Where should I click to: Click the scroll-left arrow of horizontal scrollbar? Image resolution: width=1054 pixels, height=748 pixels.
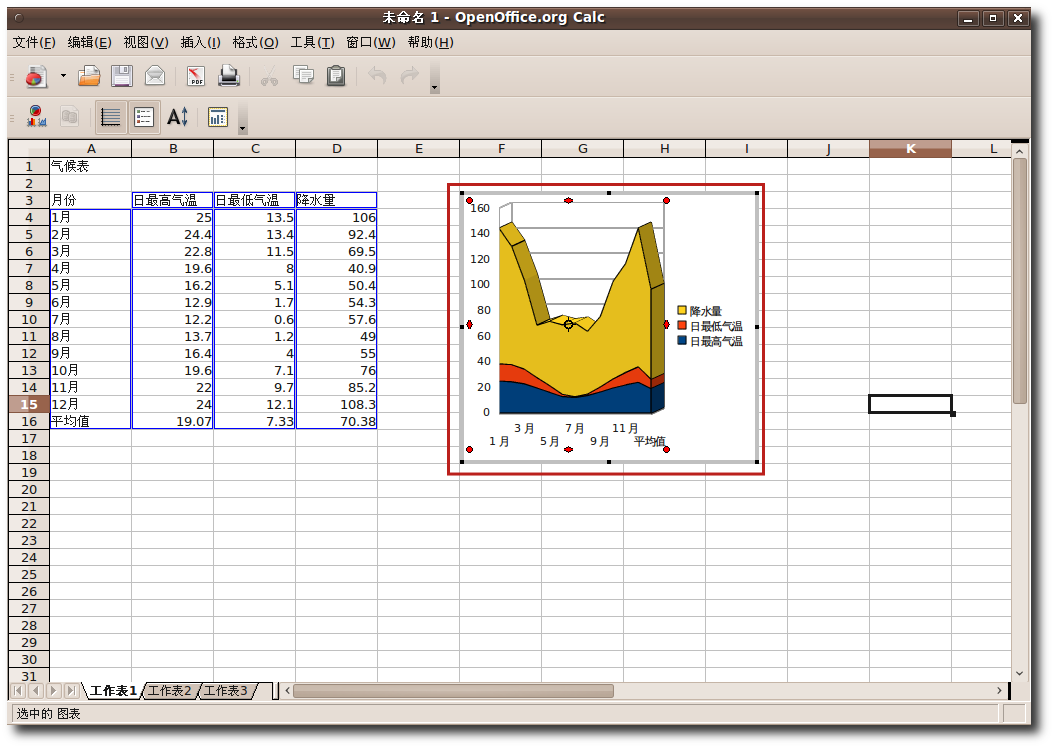coord(288,691)
